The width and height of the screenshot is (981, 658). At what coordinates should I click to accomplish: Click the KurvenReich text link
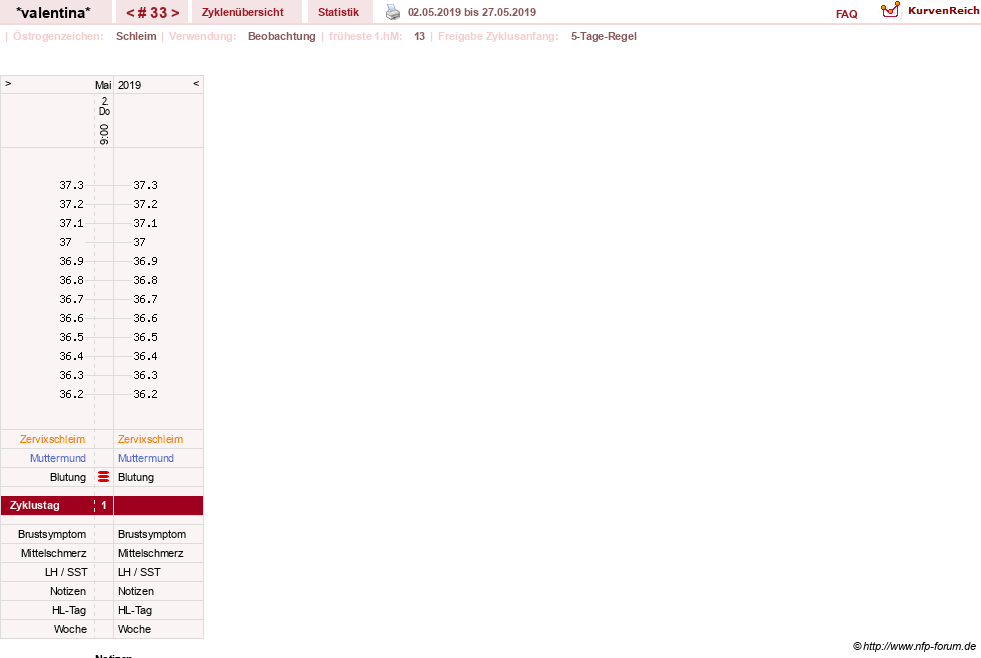(943, 11)
